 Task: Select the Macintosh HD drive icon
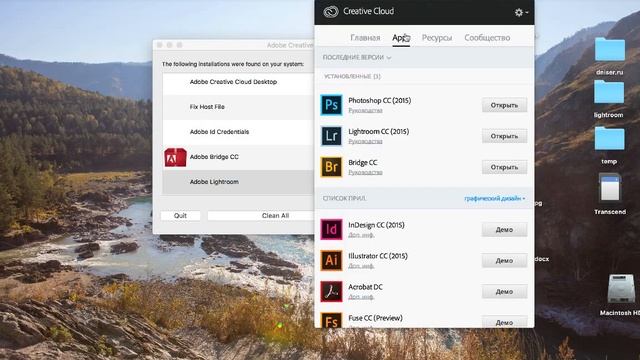click(620, 294)
